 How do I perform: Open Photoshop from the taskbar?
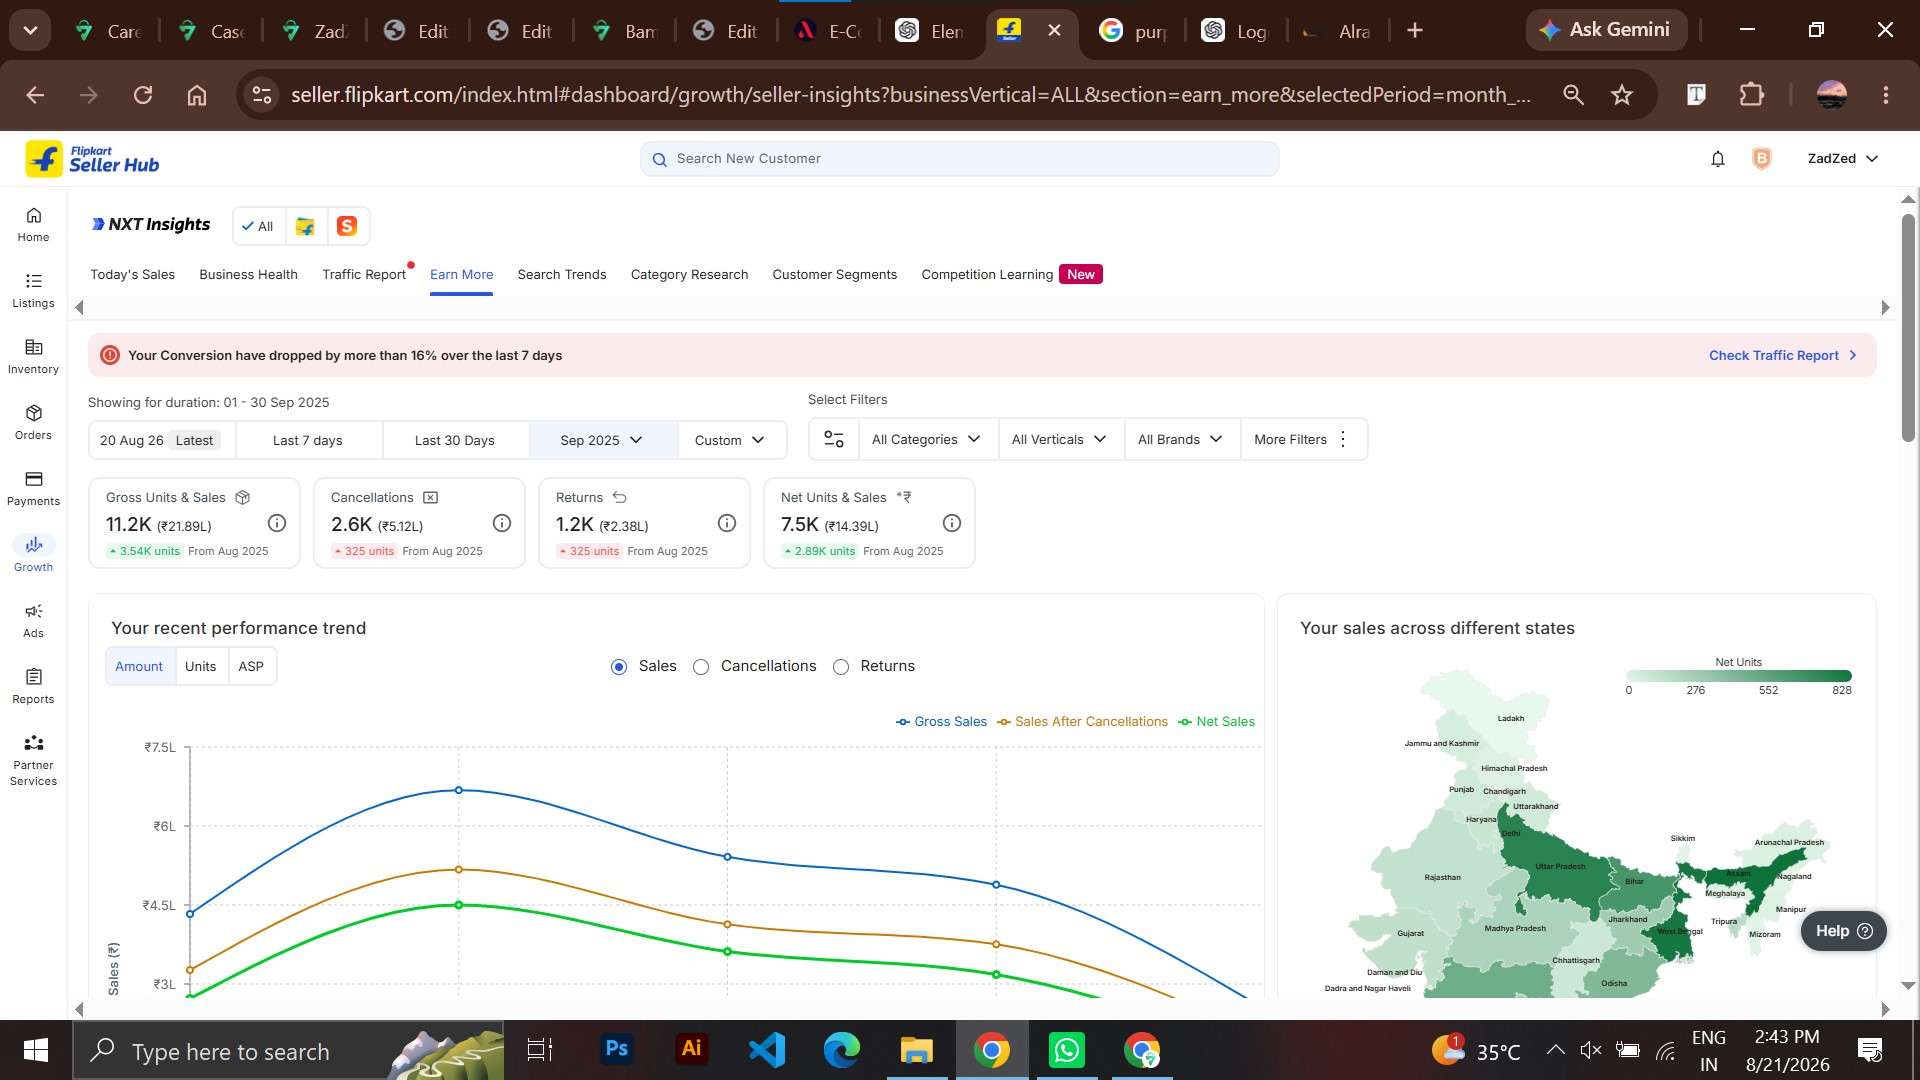617,1049
